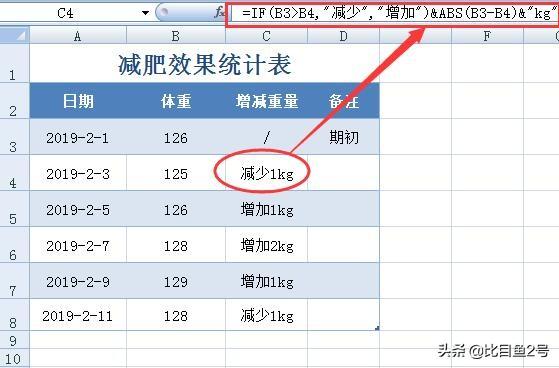Select column B header
Viewport: 559px width, 368px height.
point(176,36)
